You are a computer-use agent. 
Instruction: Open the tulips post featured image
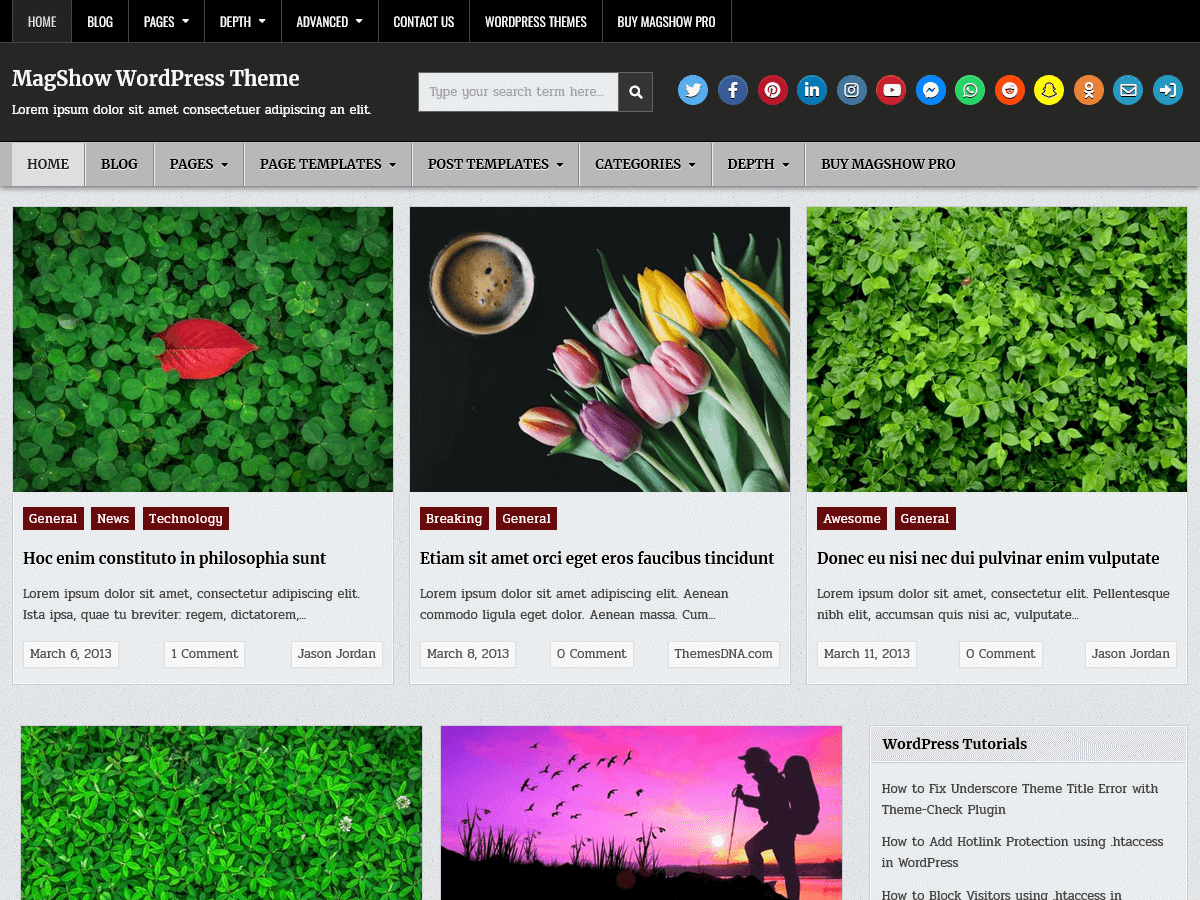tap(599, 349)
